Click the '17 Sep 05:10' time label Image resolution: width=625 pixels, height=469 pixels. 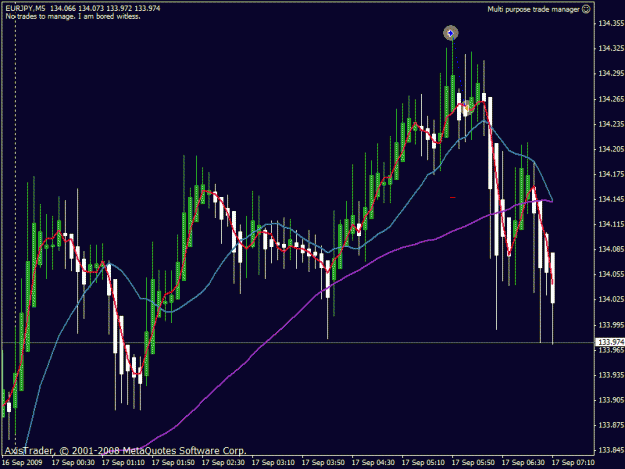pyautogui.click(x=424, y=463)
